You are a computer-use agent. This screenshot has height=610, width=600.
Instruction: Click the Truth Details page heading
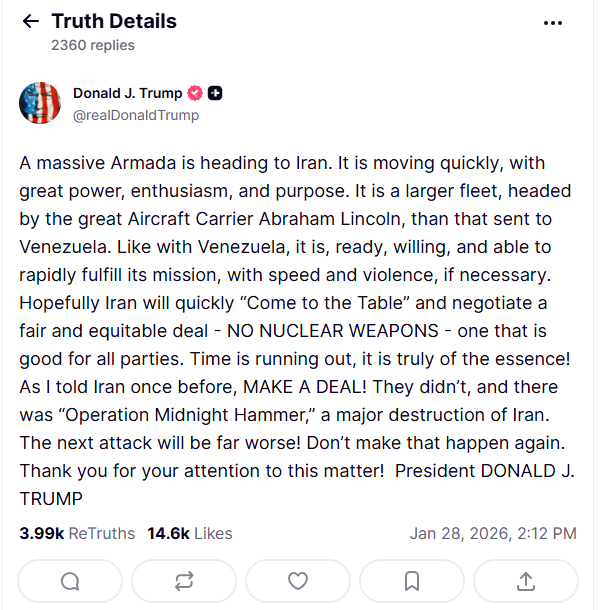[114, 21]
